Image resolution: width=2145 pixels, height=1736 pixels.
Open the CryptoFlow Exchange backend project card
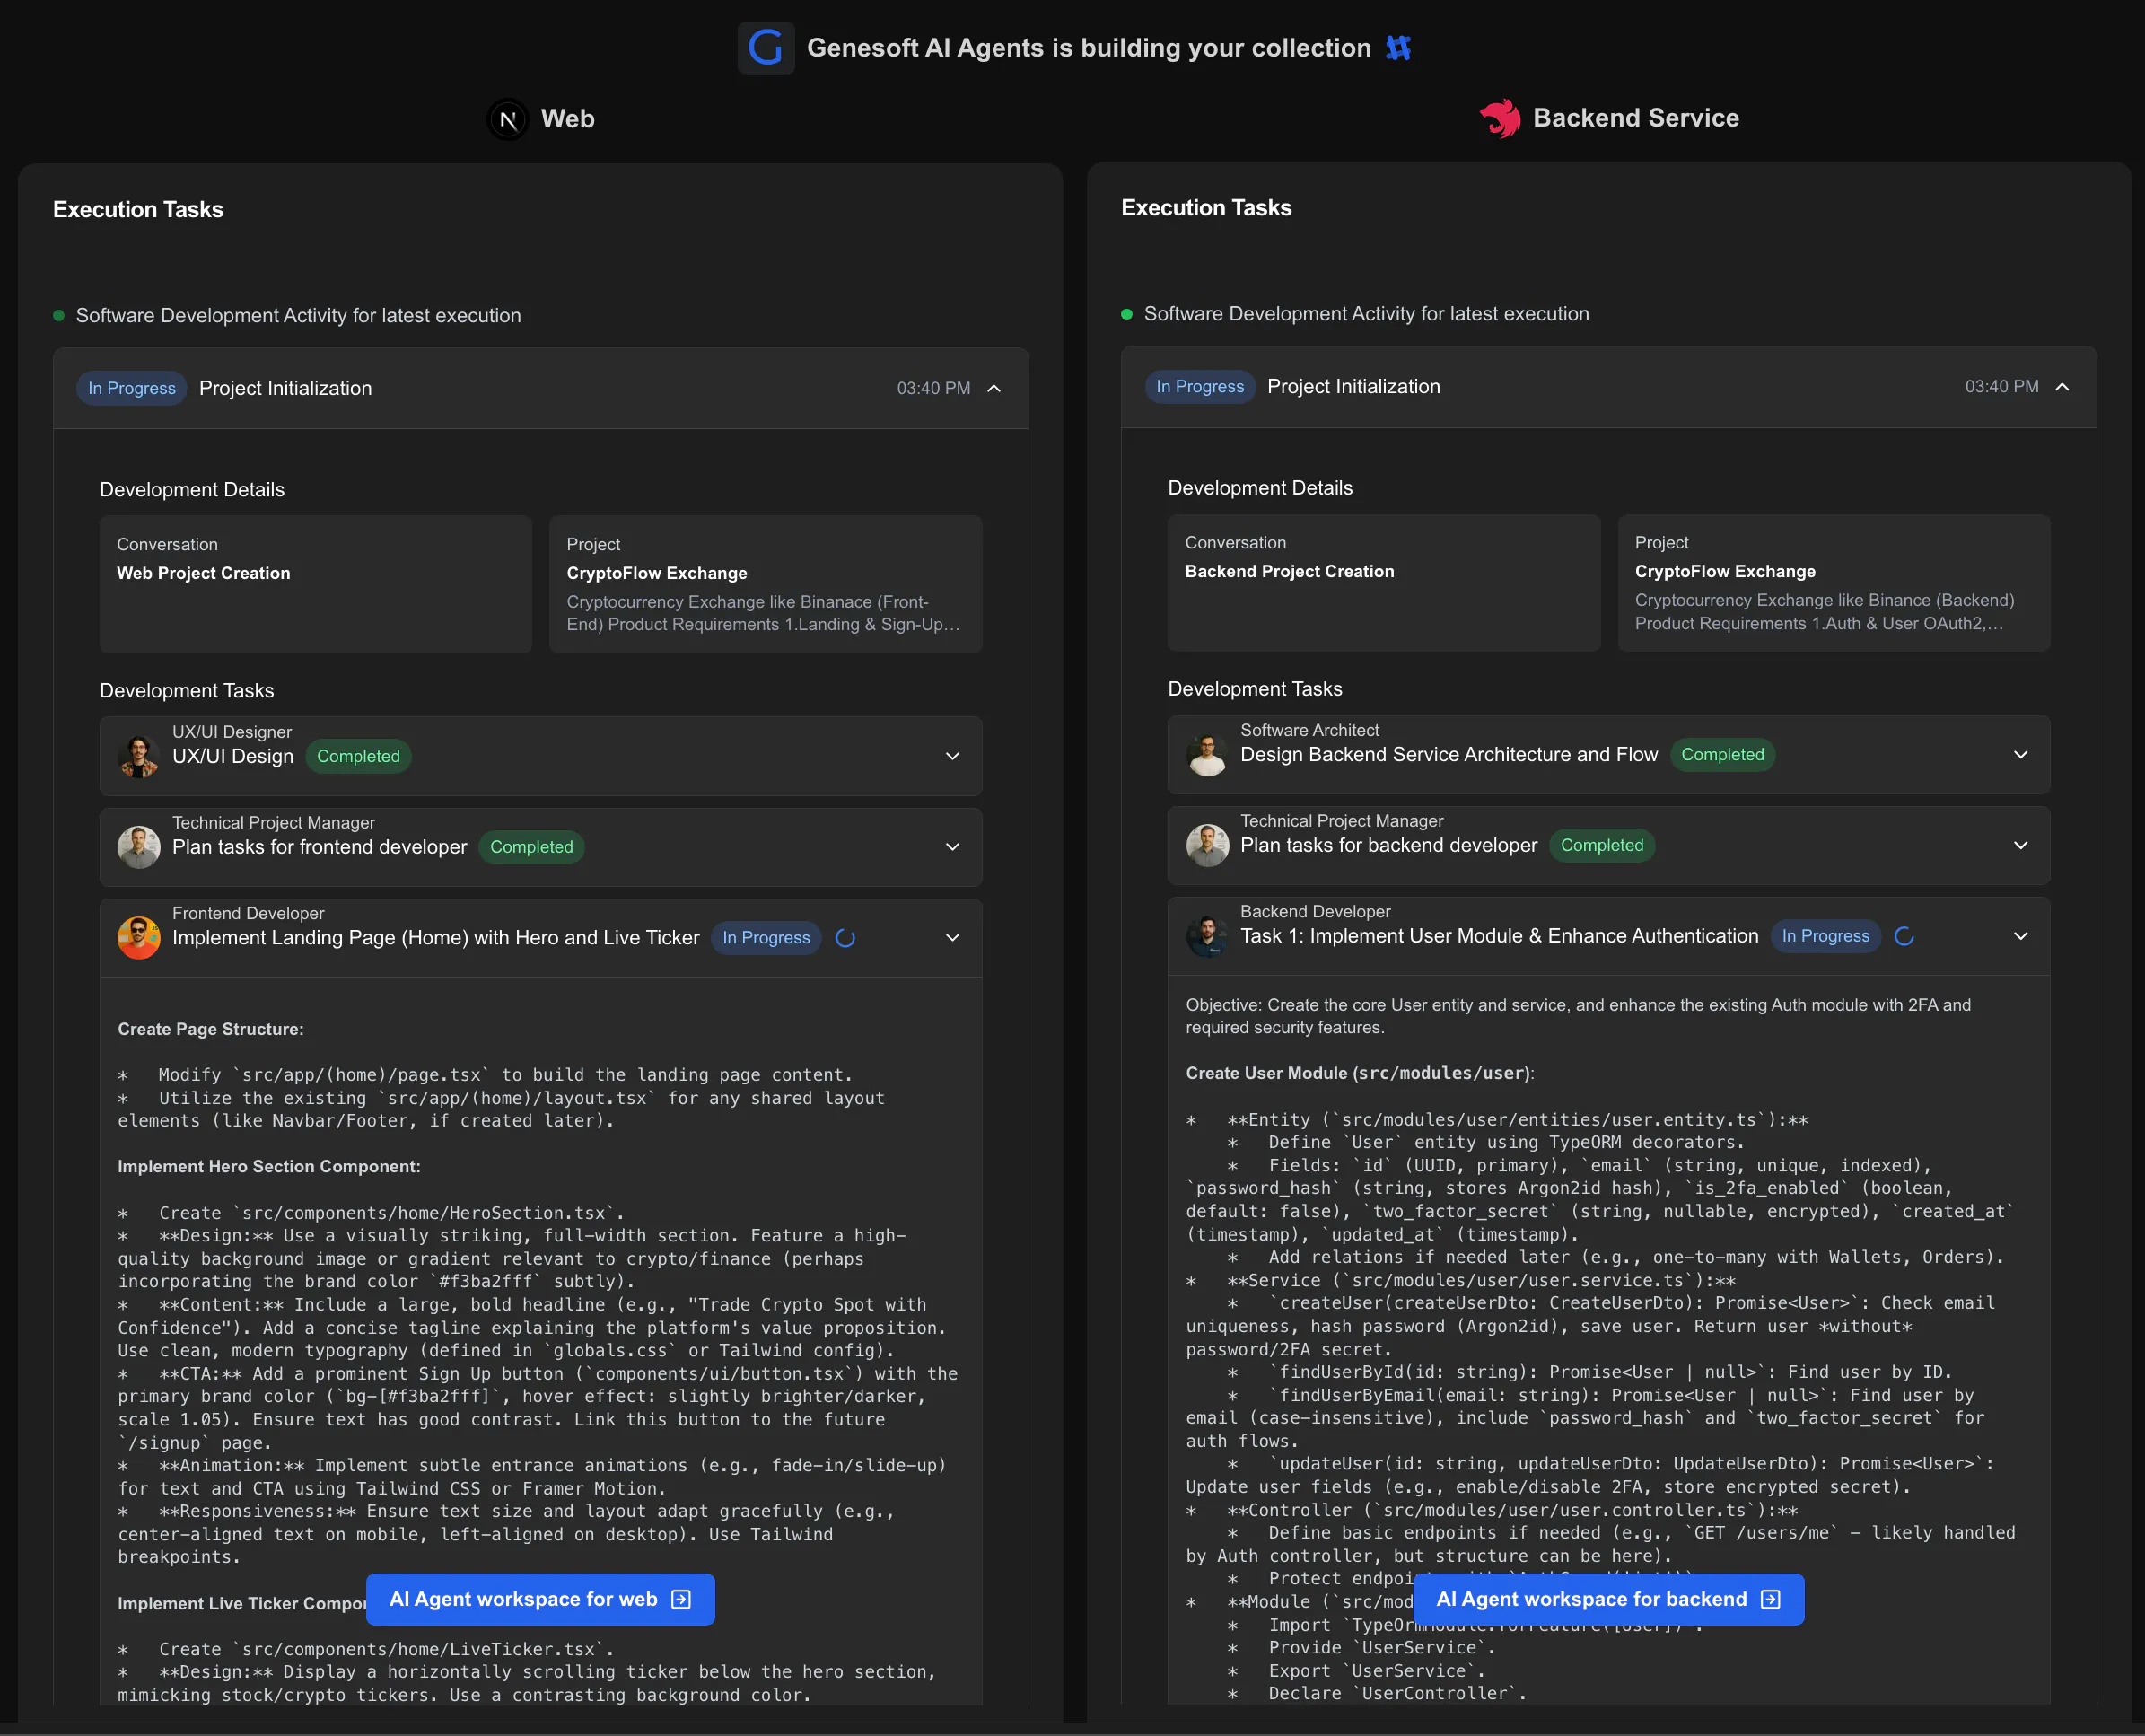pyautogui.click(x=1834, y=583)
